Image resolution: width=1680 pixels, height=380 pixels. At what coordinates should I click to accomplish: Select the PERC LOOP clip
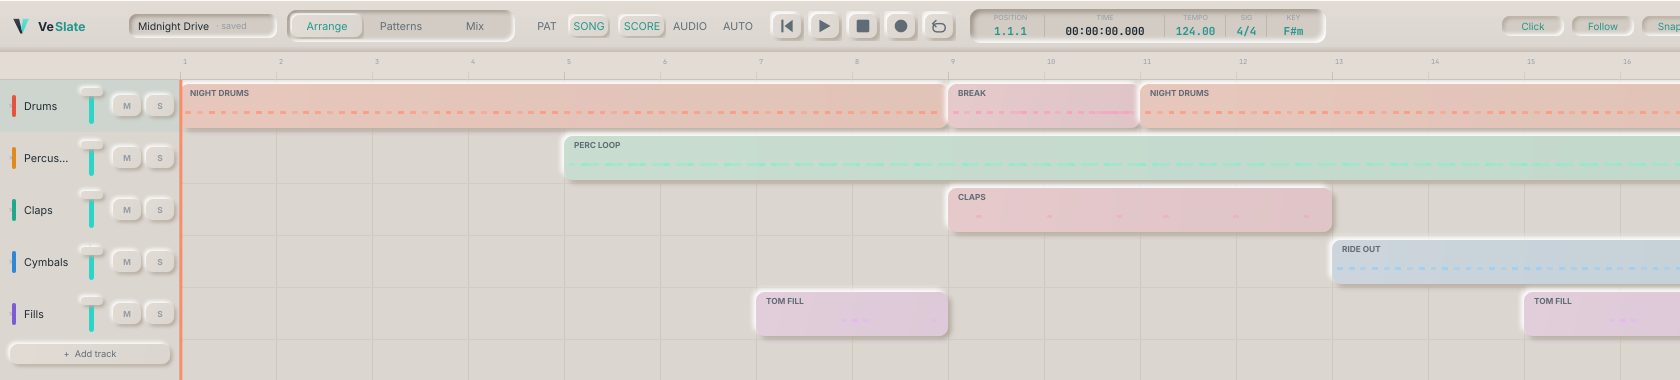1122,157
